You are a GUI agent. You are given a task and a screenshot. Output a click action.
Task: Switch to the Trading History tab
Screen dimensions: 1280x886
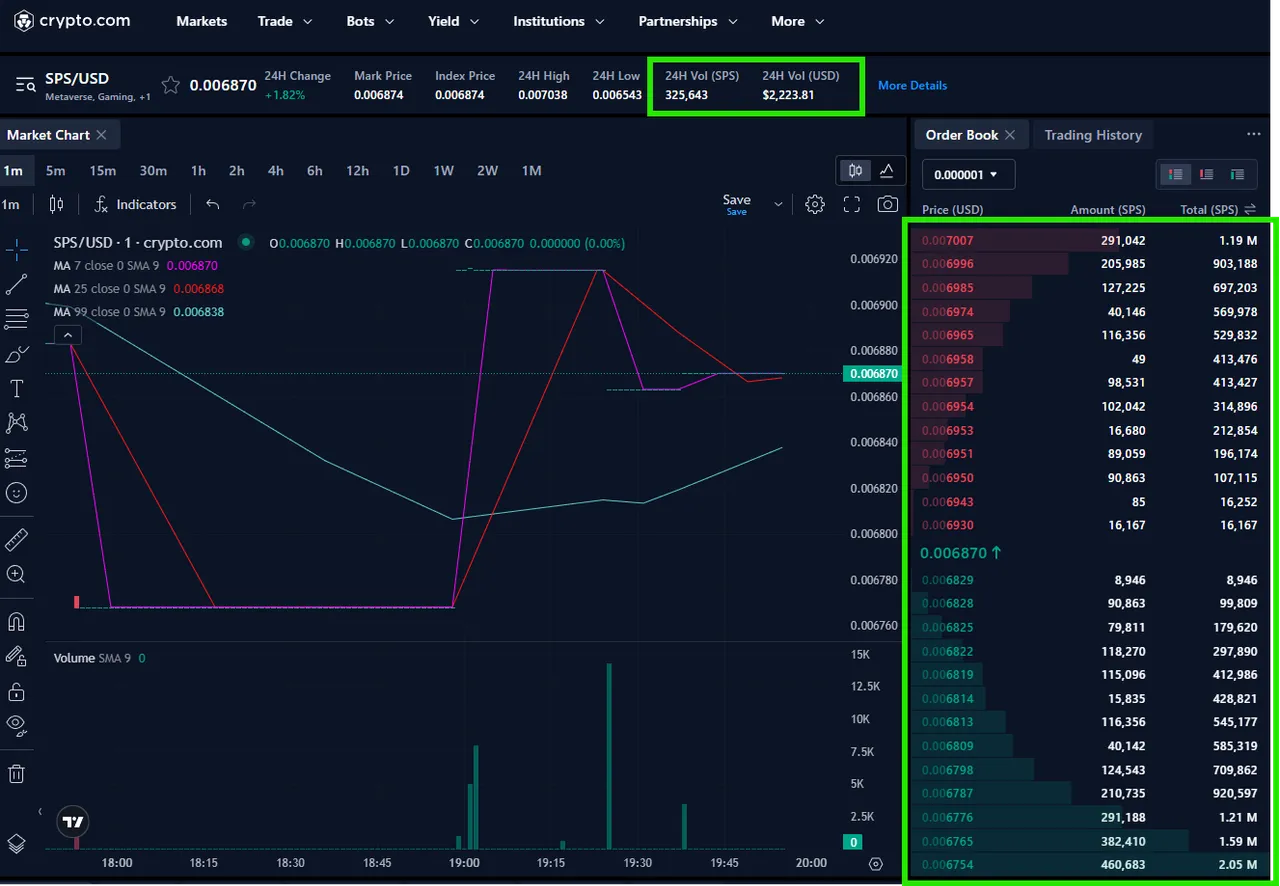1093,135
